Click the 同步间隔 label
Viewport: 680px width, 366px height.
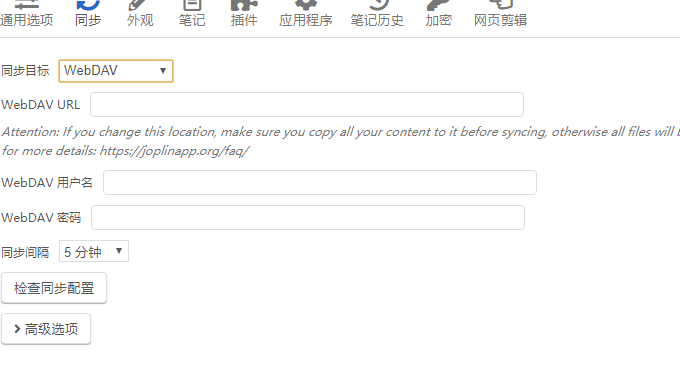point(25,252)
